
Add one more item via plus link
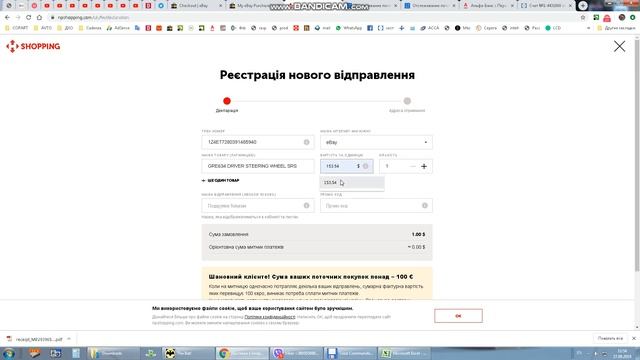(220, 180)
